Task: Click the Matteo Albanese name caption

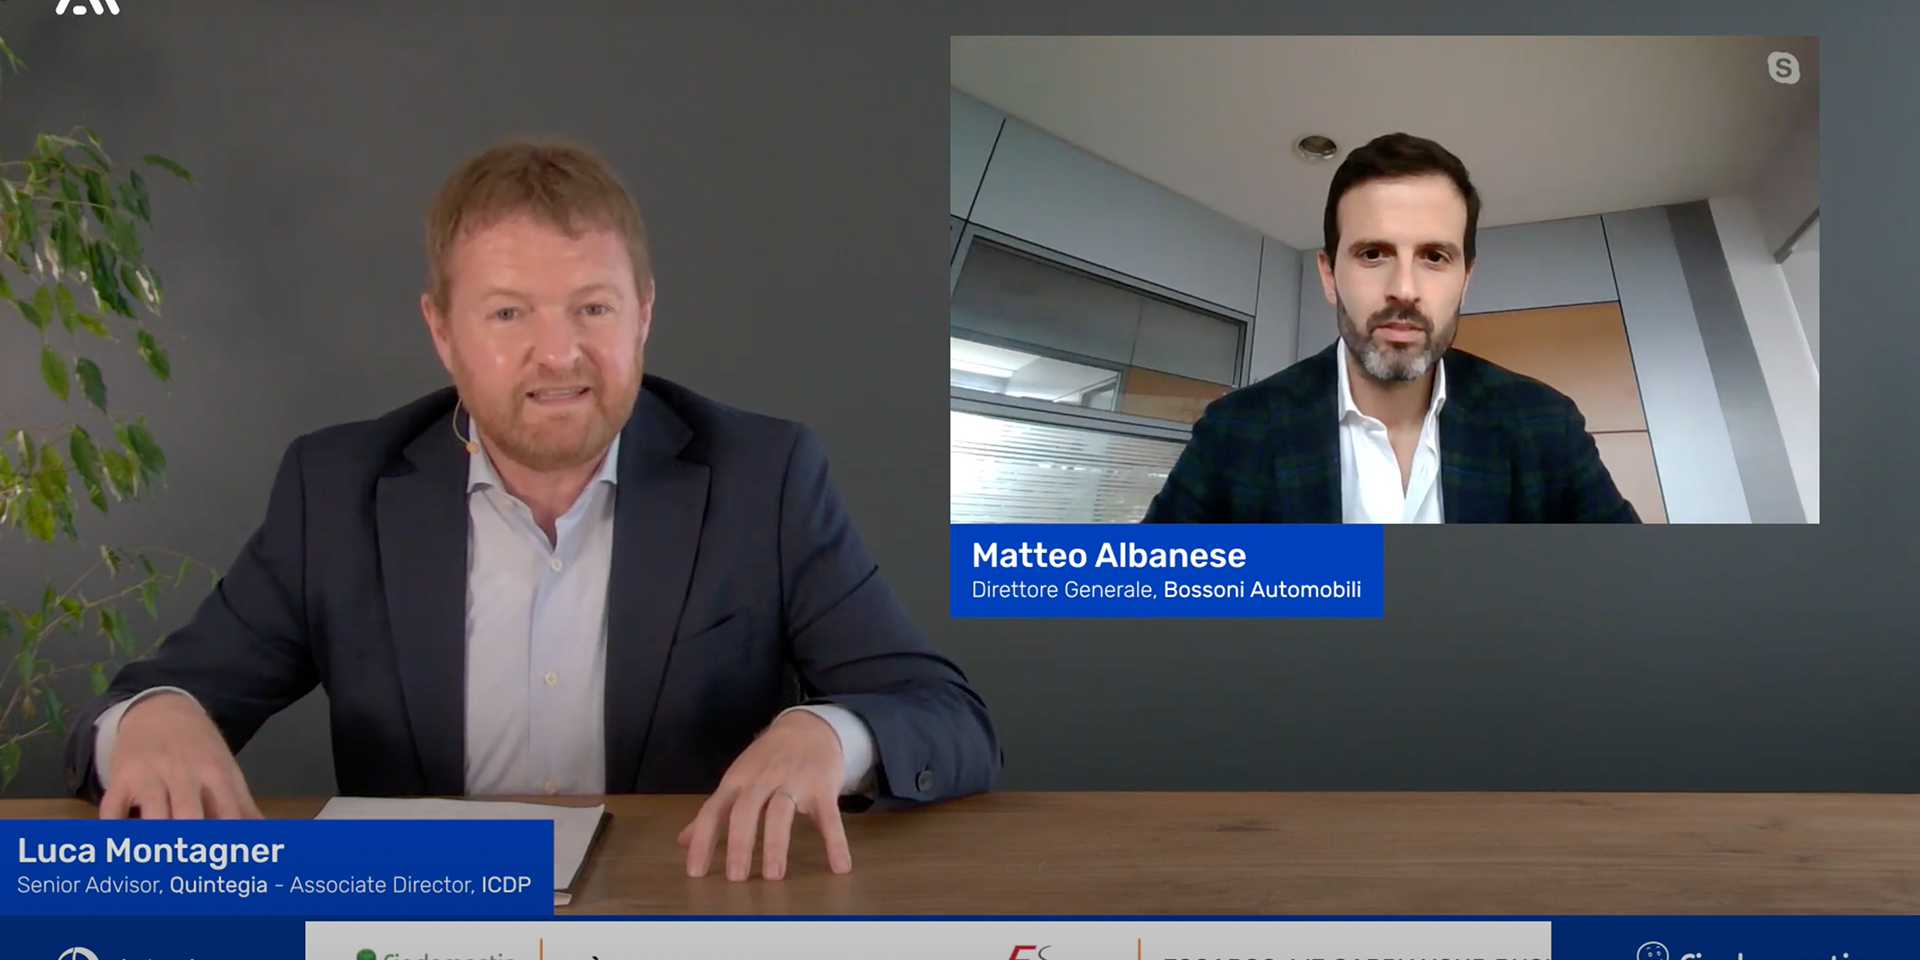Action: (x=1108, y=555)
